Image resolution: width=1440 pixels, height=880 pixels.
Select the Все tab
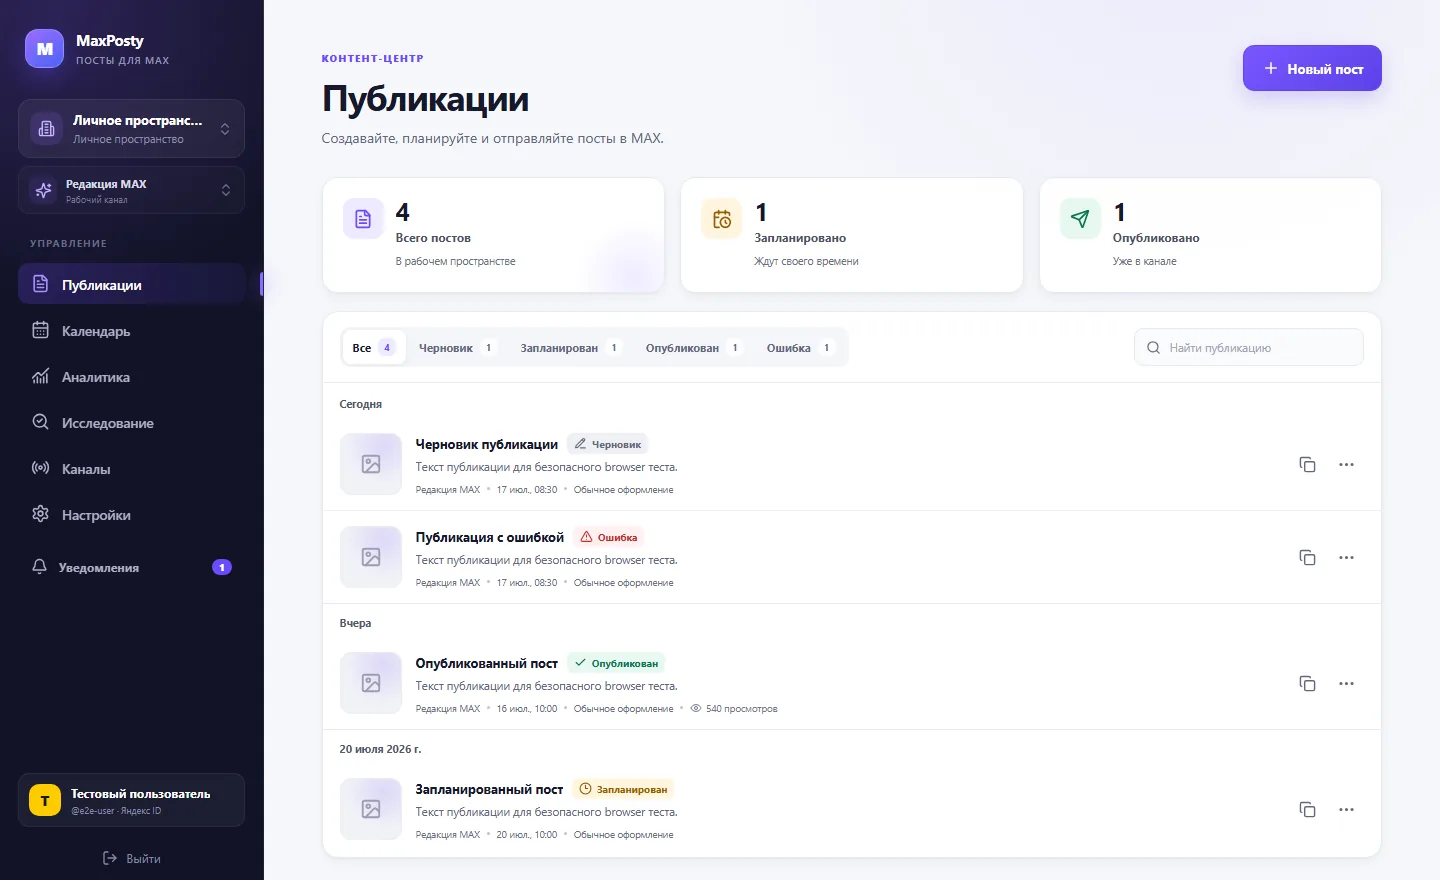pos(373,347)
